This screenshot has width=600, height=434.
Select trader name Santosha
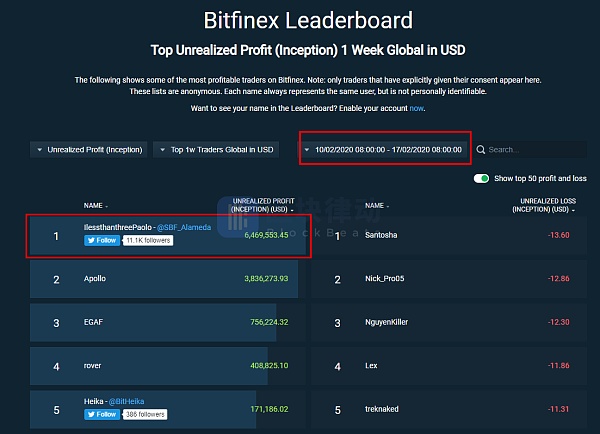[381, 235]
